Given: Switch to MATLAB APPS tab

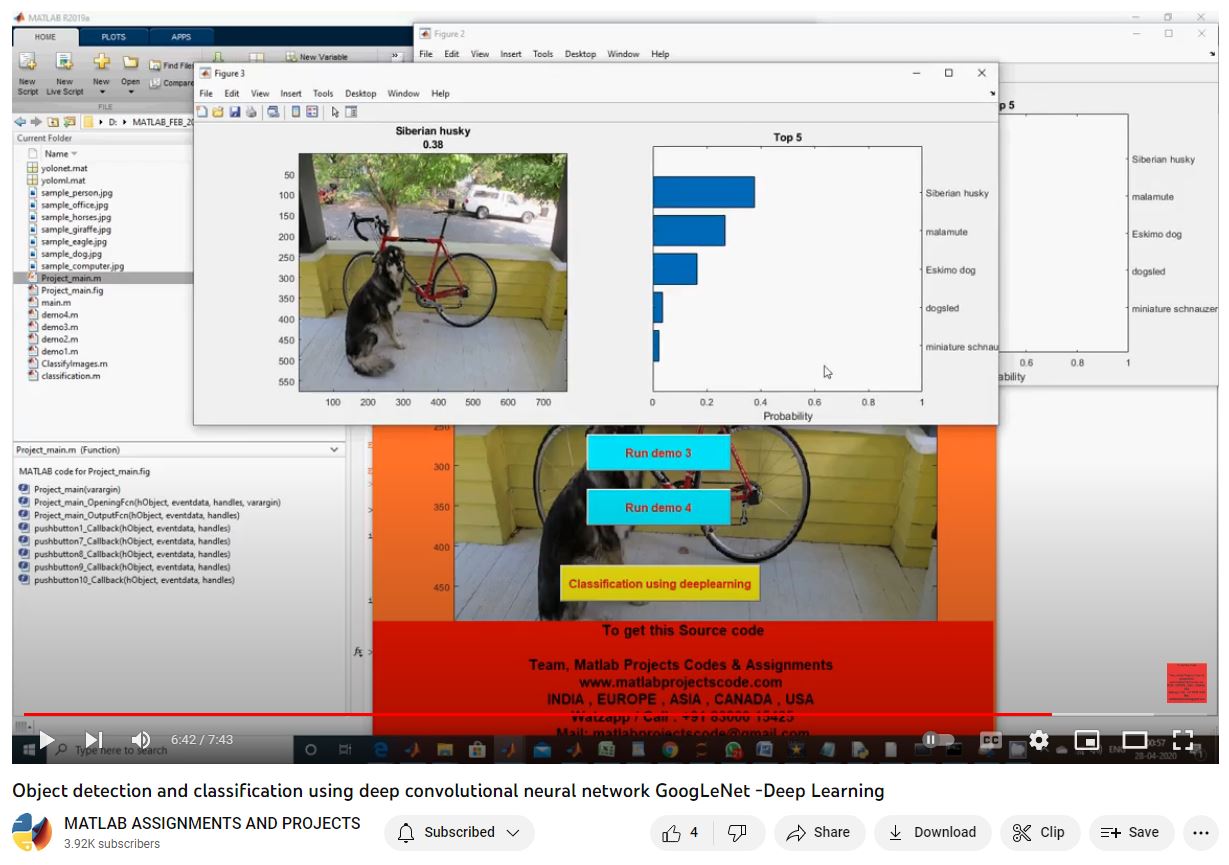Looking at the screenshot, I should (x=181, y=37).
